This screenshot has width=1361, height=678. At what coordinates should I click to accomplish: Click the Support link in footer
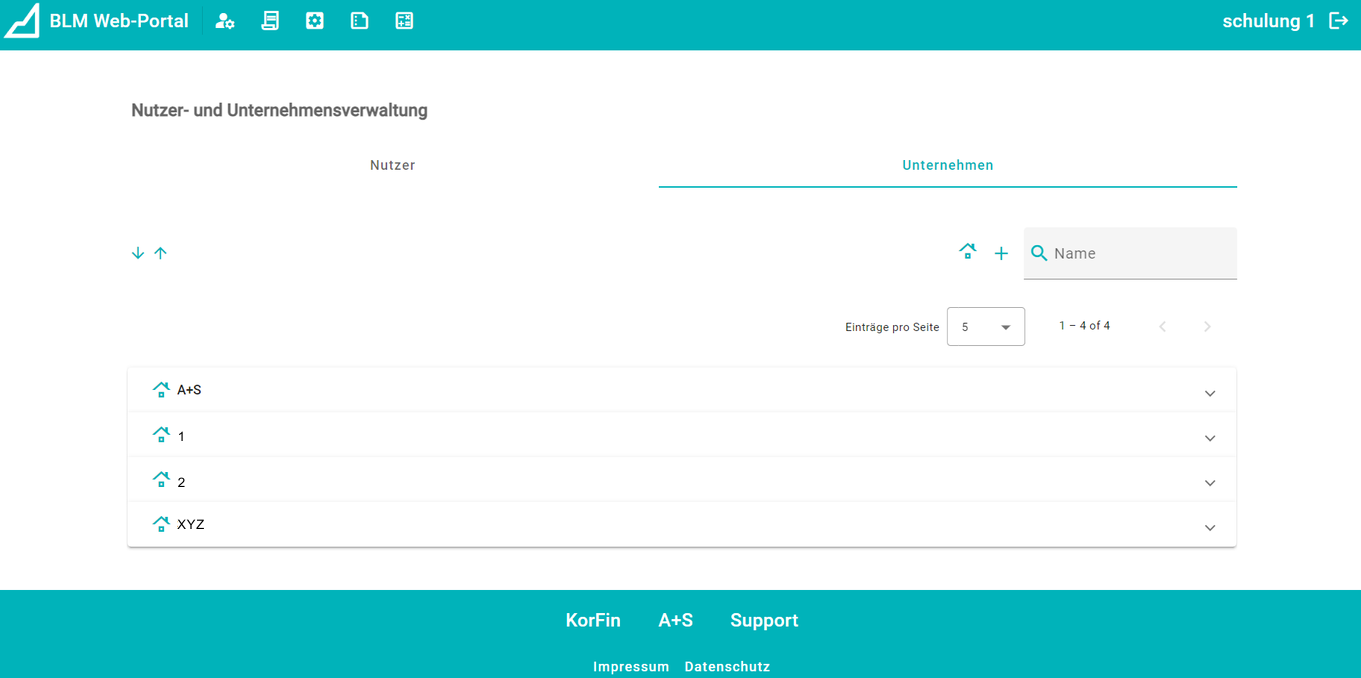click(764, 620)
